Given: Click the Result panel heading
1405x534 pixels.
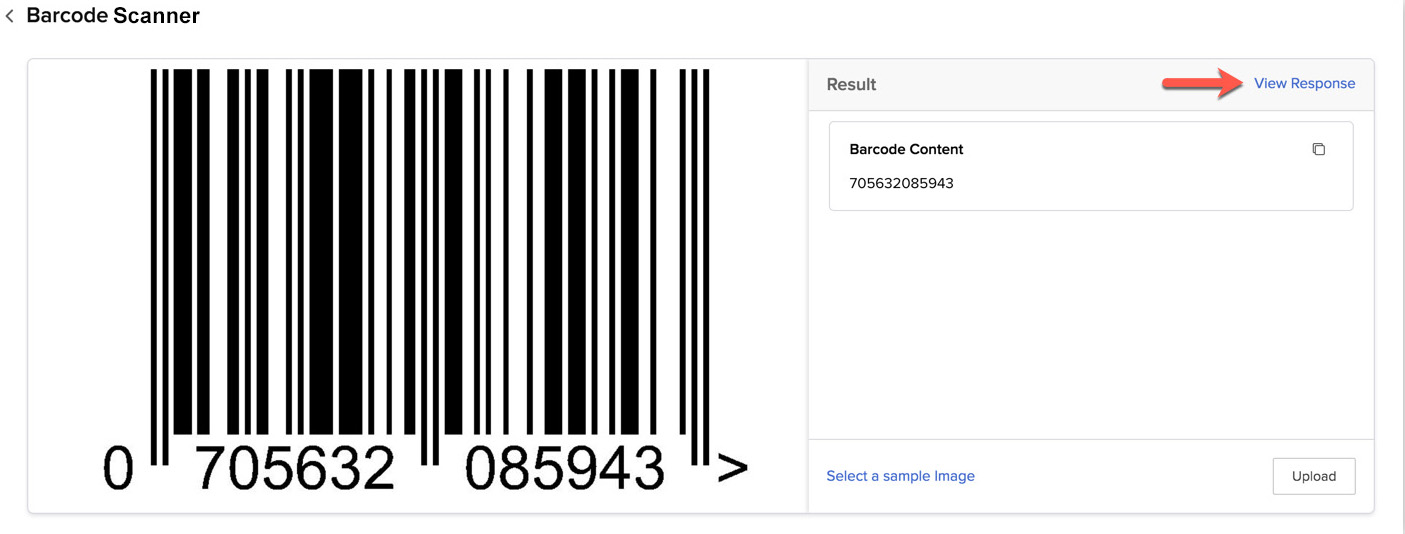Looking at the screenshot, I should click(x=851, y=85).
